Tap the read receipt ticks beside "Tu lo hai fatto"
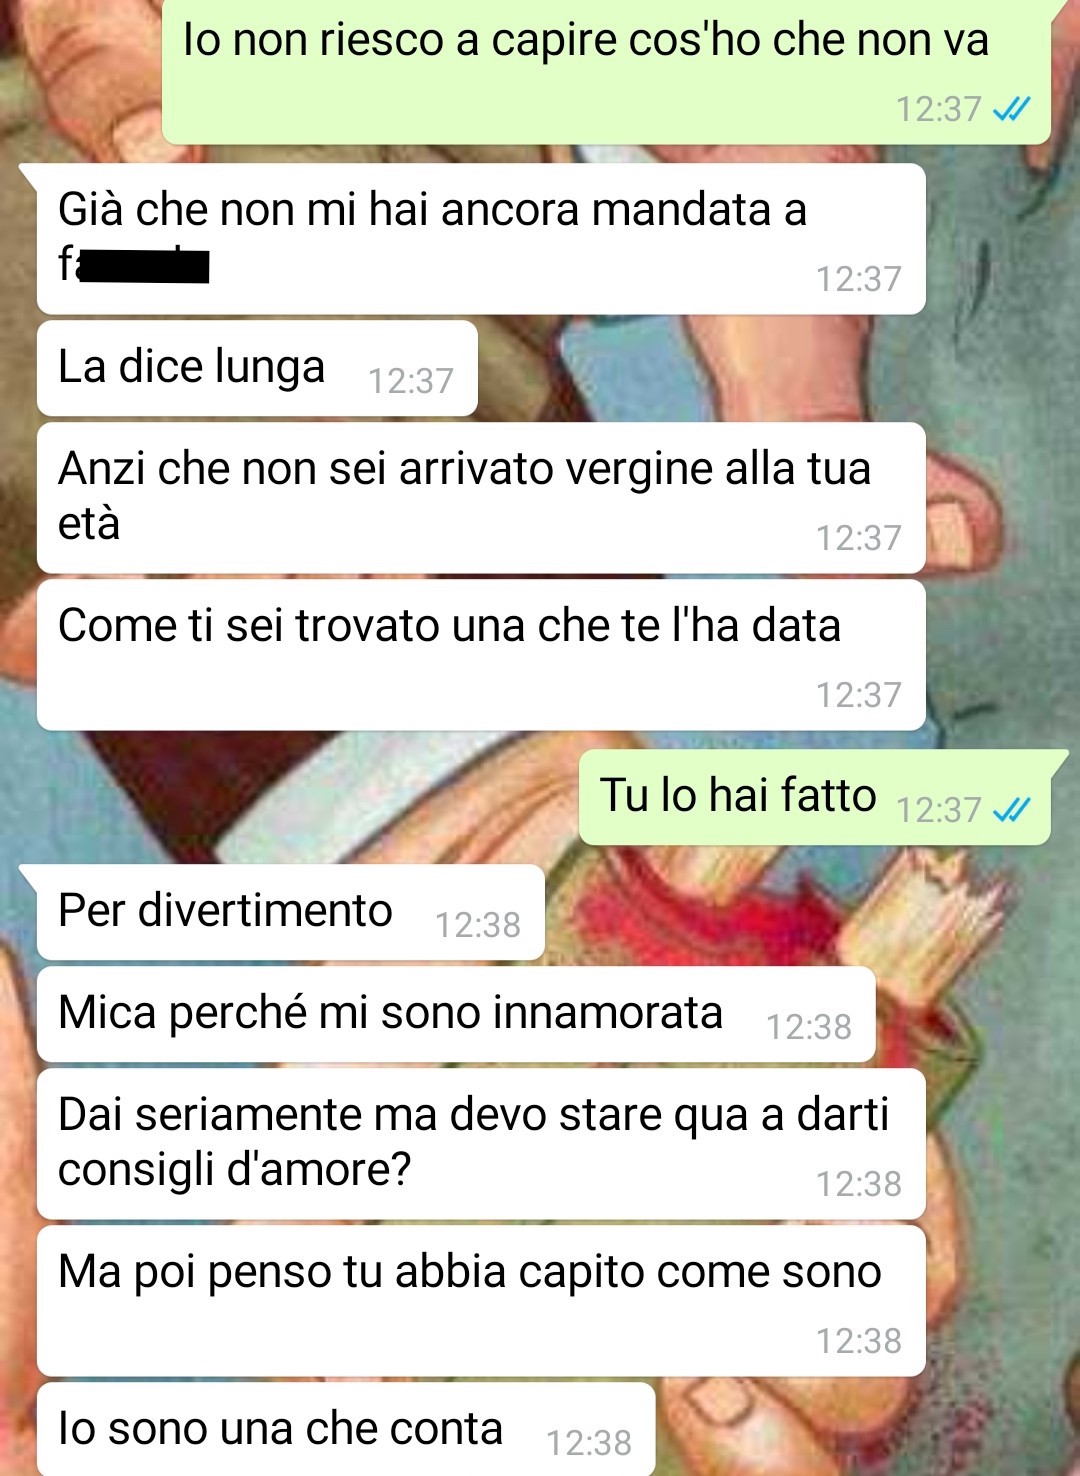Image resolution: width=1080 pixels, height=1476 pixels. click(x=1011, y=809)
